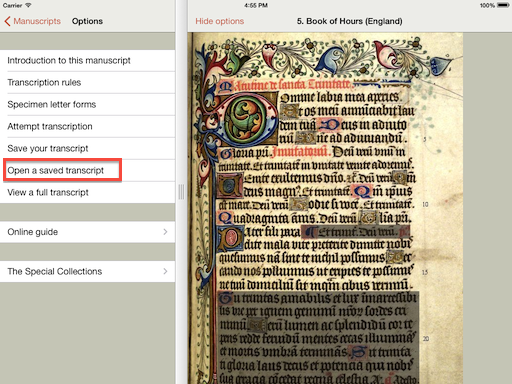Open Introduction to this manuscript
Viewport: 512px width, 384px height.
tap(87, 60)
